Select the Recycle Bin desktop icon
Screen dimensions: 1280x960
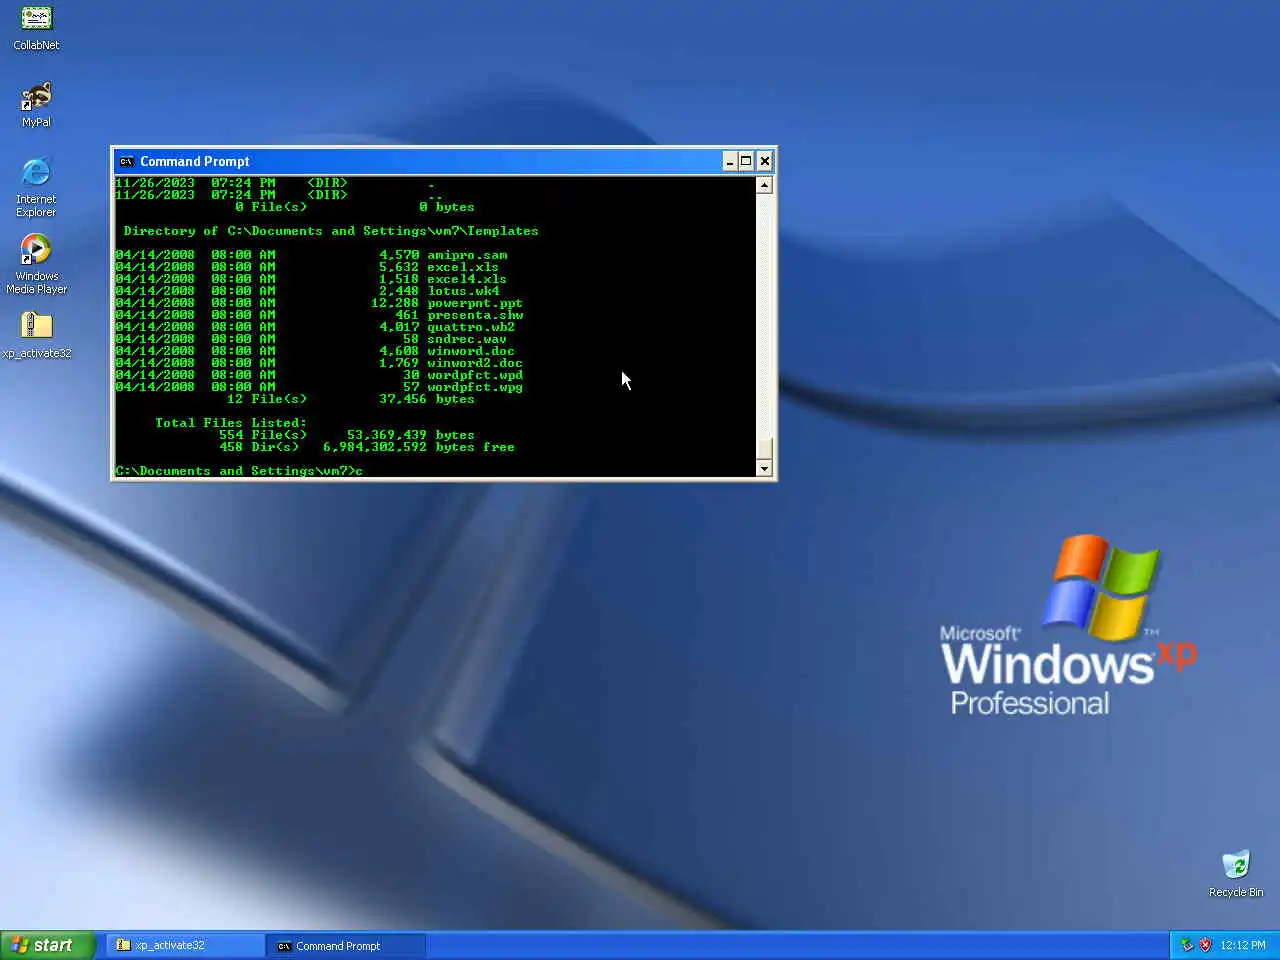pyautogui.click(x=1236, y=874)
